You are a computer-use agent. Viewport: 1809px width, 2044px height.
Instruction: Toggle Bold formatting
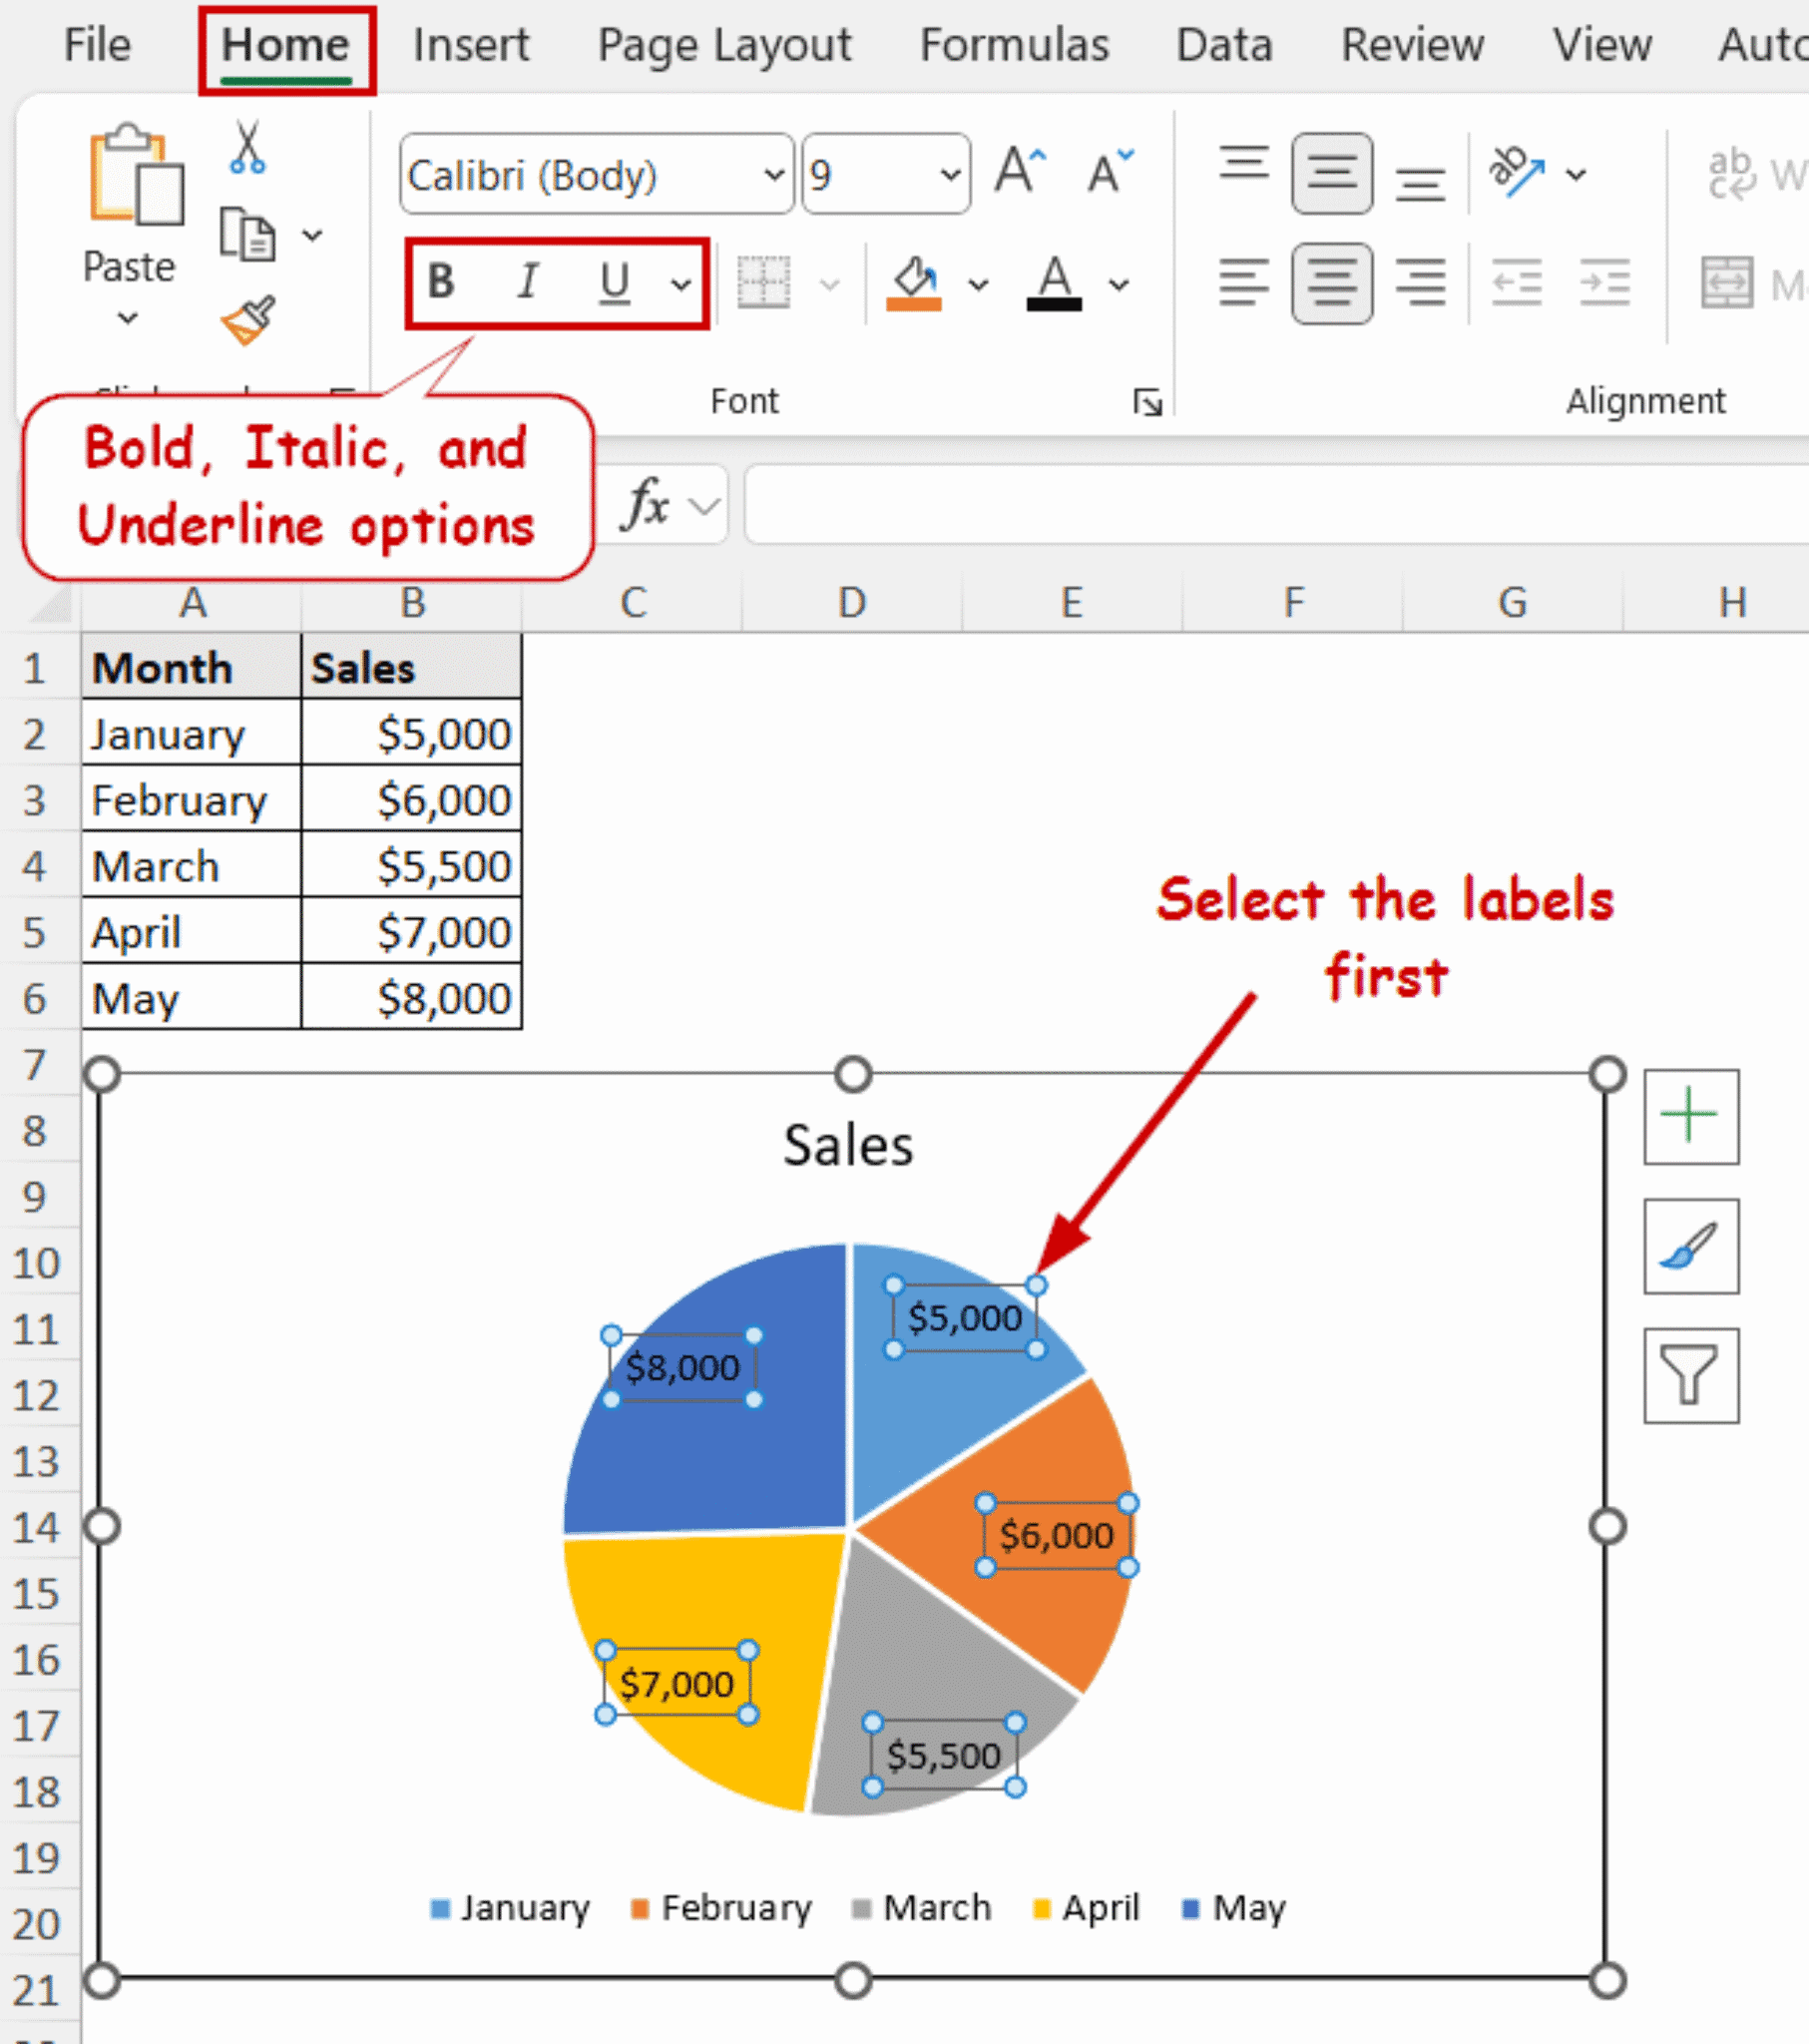click(x=441, y=283)
